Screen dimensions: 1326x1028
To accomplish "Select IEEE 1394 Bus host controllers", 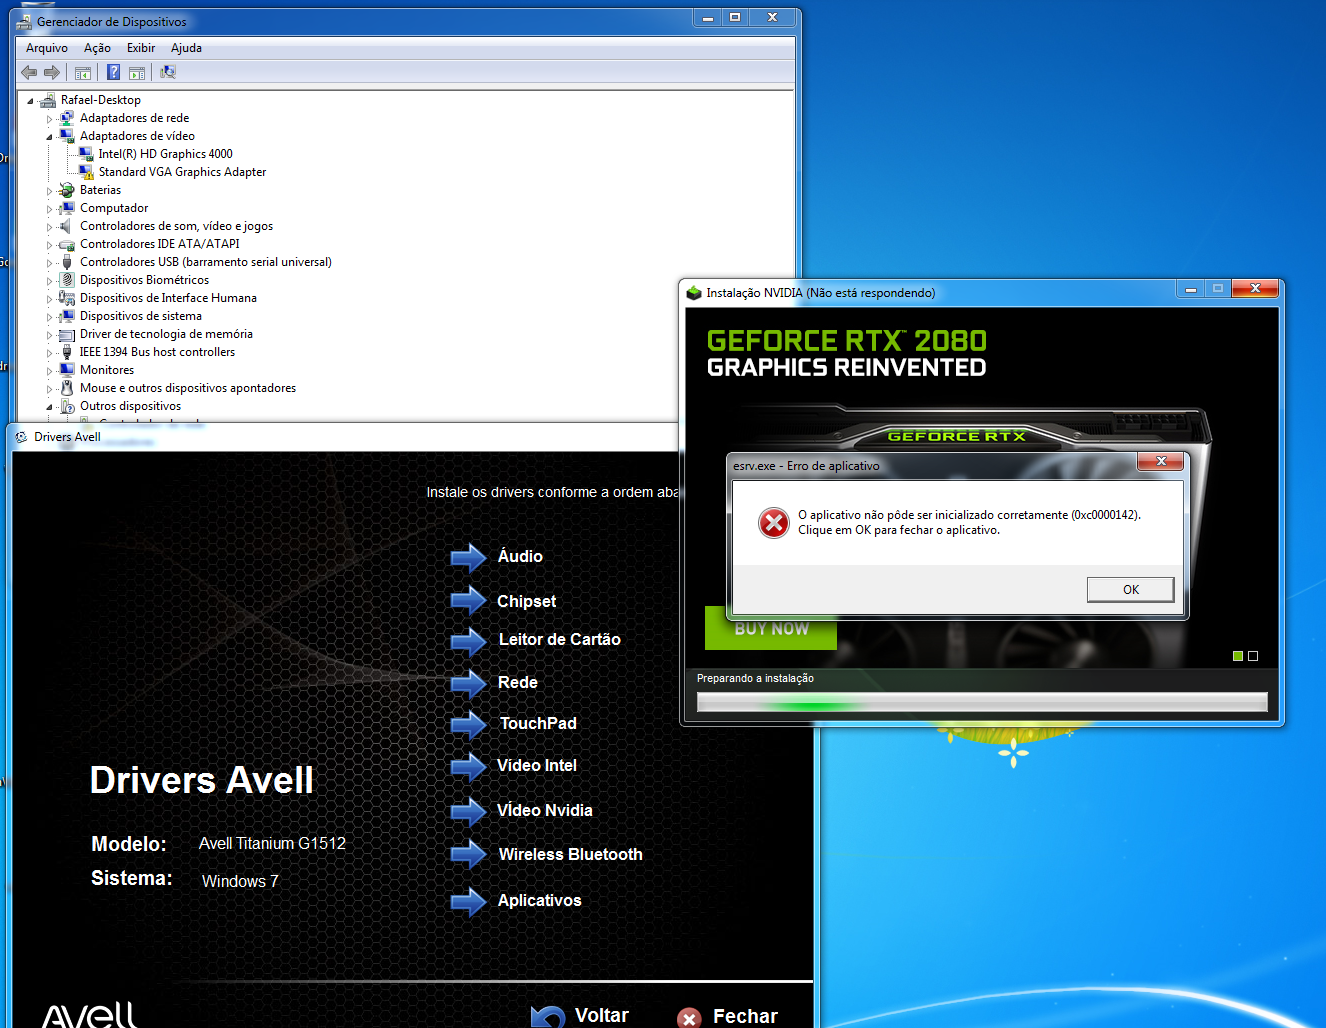I will (157, 352).
